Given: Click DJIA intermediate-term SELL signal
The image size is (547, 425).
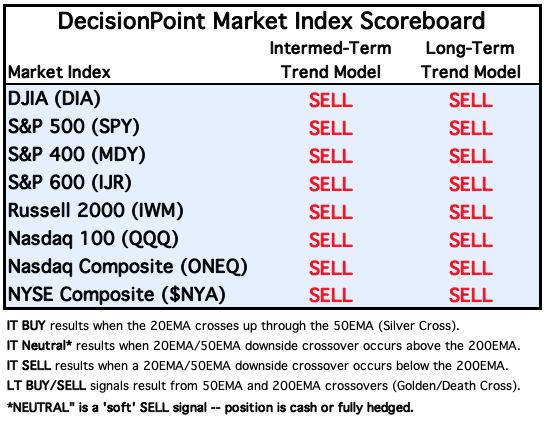Looking at the screenshot, I should [x=331, y=100].
